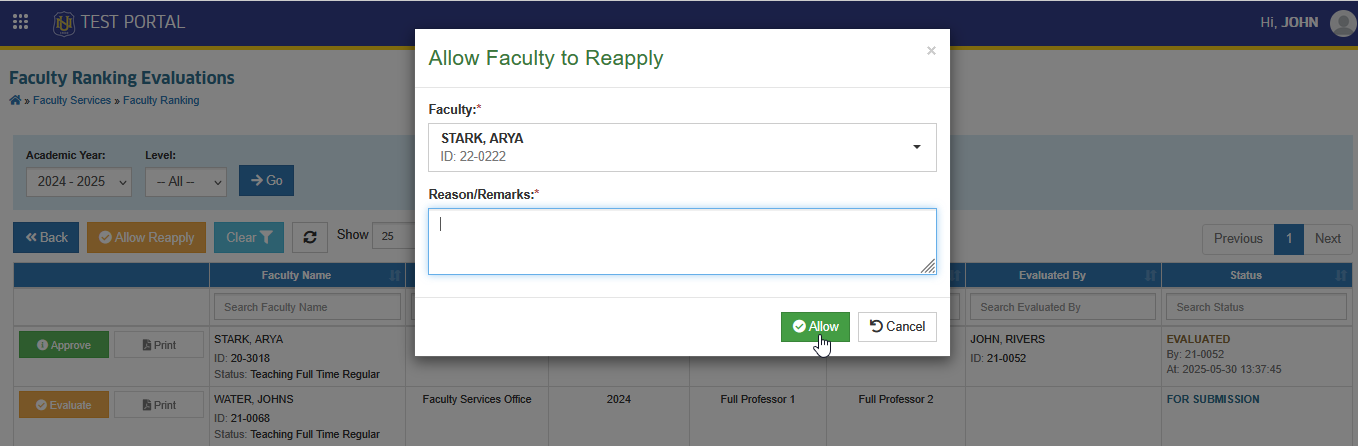
Task: Sort by the Faculty Name column arrows
Action: pos(394,275)
